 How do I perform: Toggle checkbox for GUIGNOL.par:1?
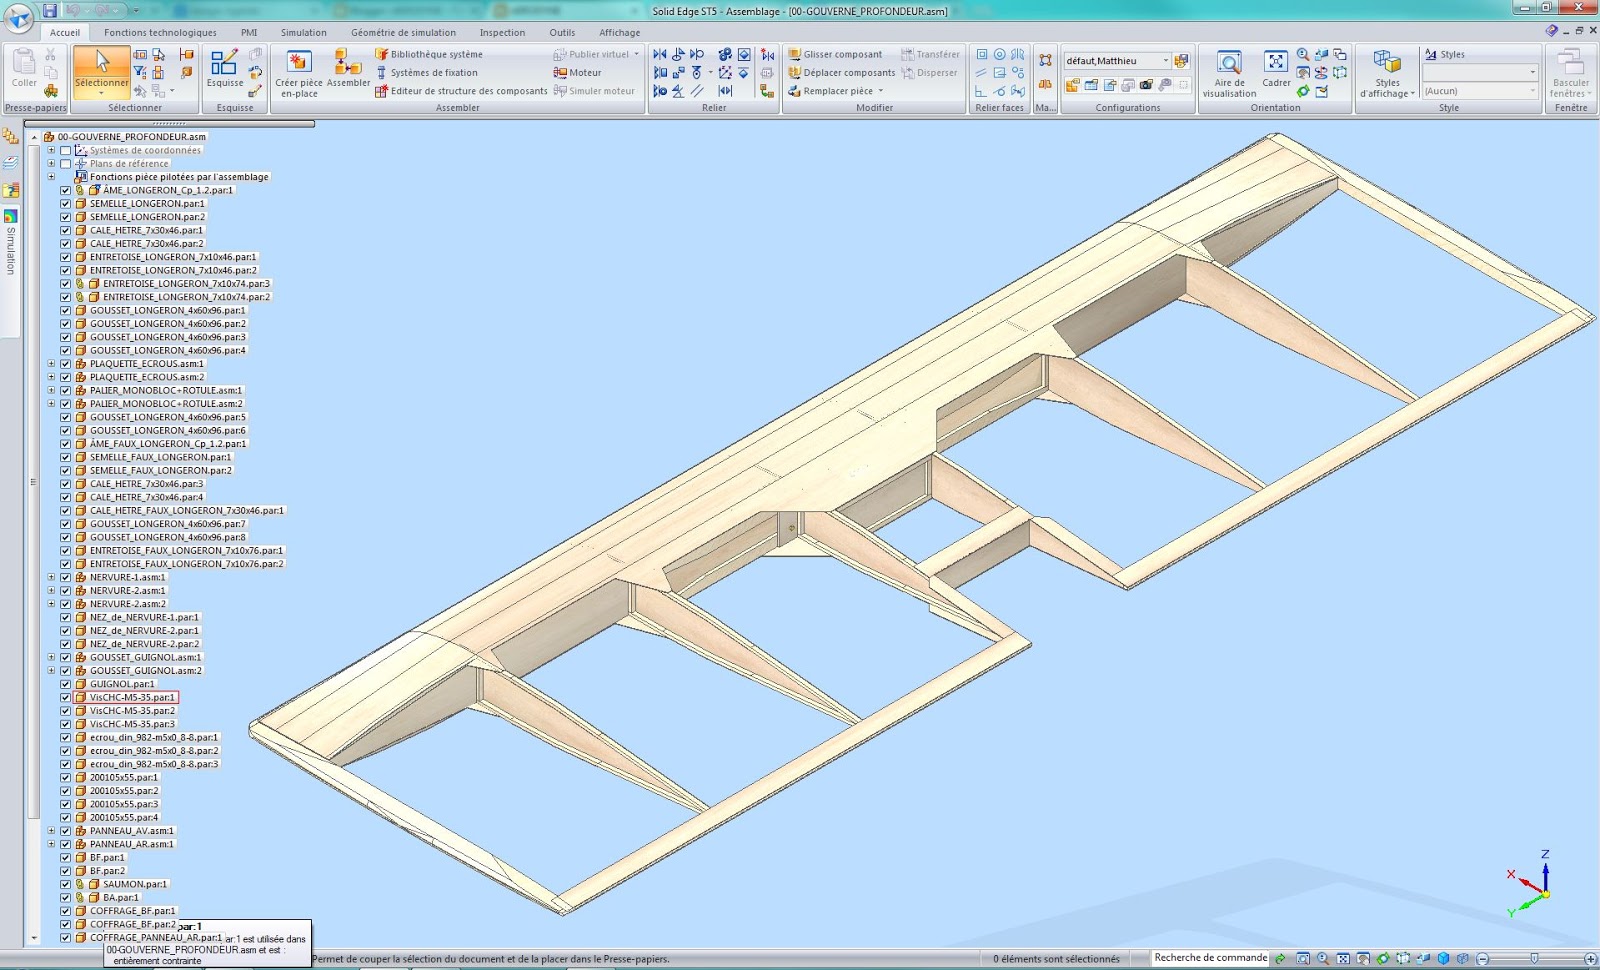click(66, 684)
